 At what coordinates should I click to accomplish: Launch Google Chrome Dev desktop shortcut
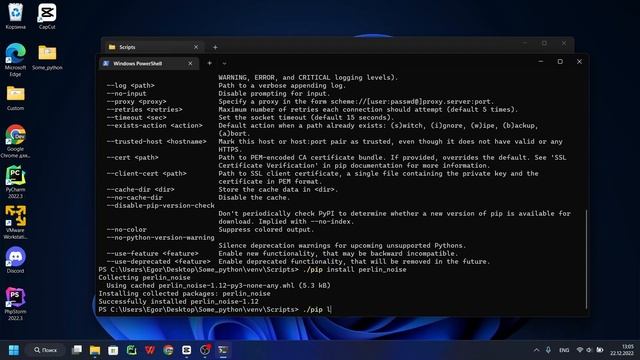16,141
